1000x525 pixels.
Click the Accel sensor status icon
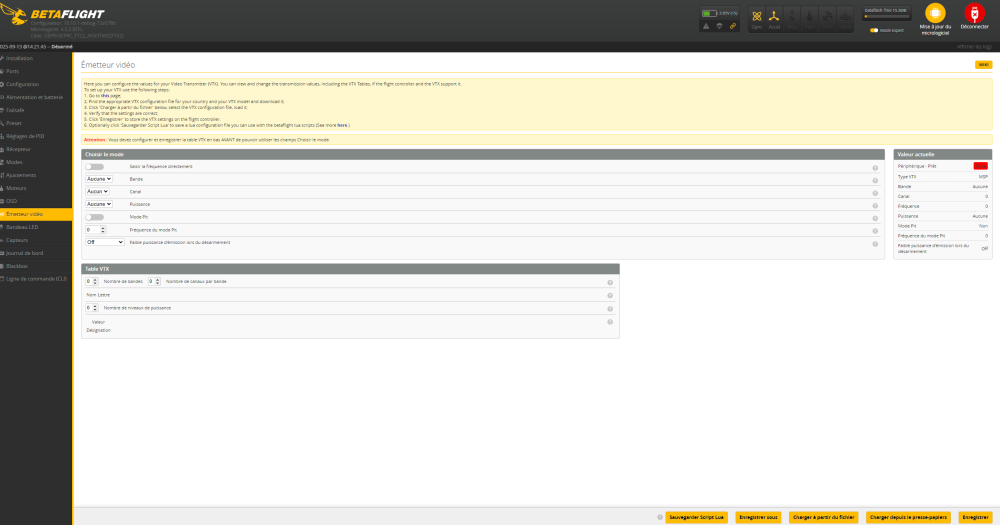pyautogui.click(x=774, y=18)
